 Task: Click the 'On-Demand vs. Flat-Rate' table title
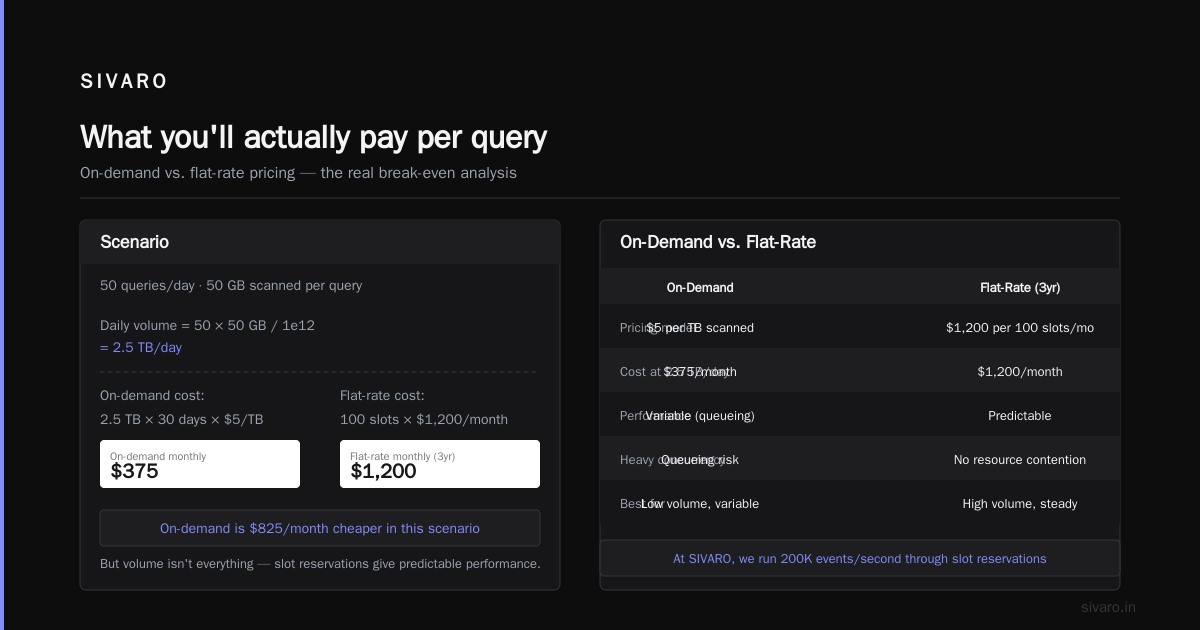coord(718,242)
